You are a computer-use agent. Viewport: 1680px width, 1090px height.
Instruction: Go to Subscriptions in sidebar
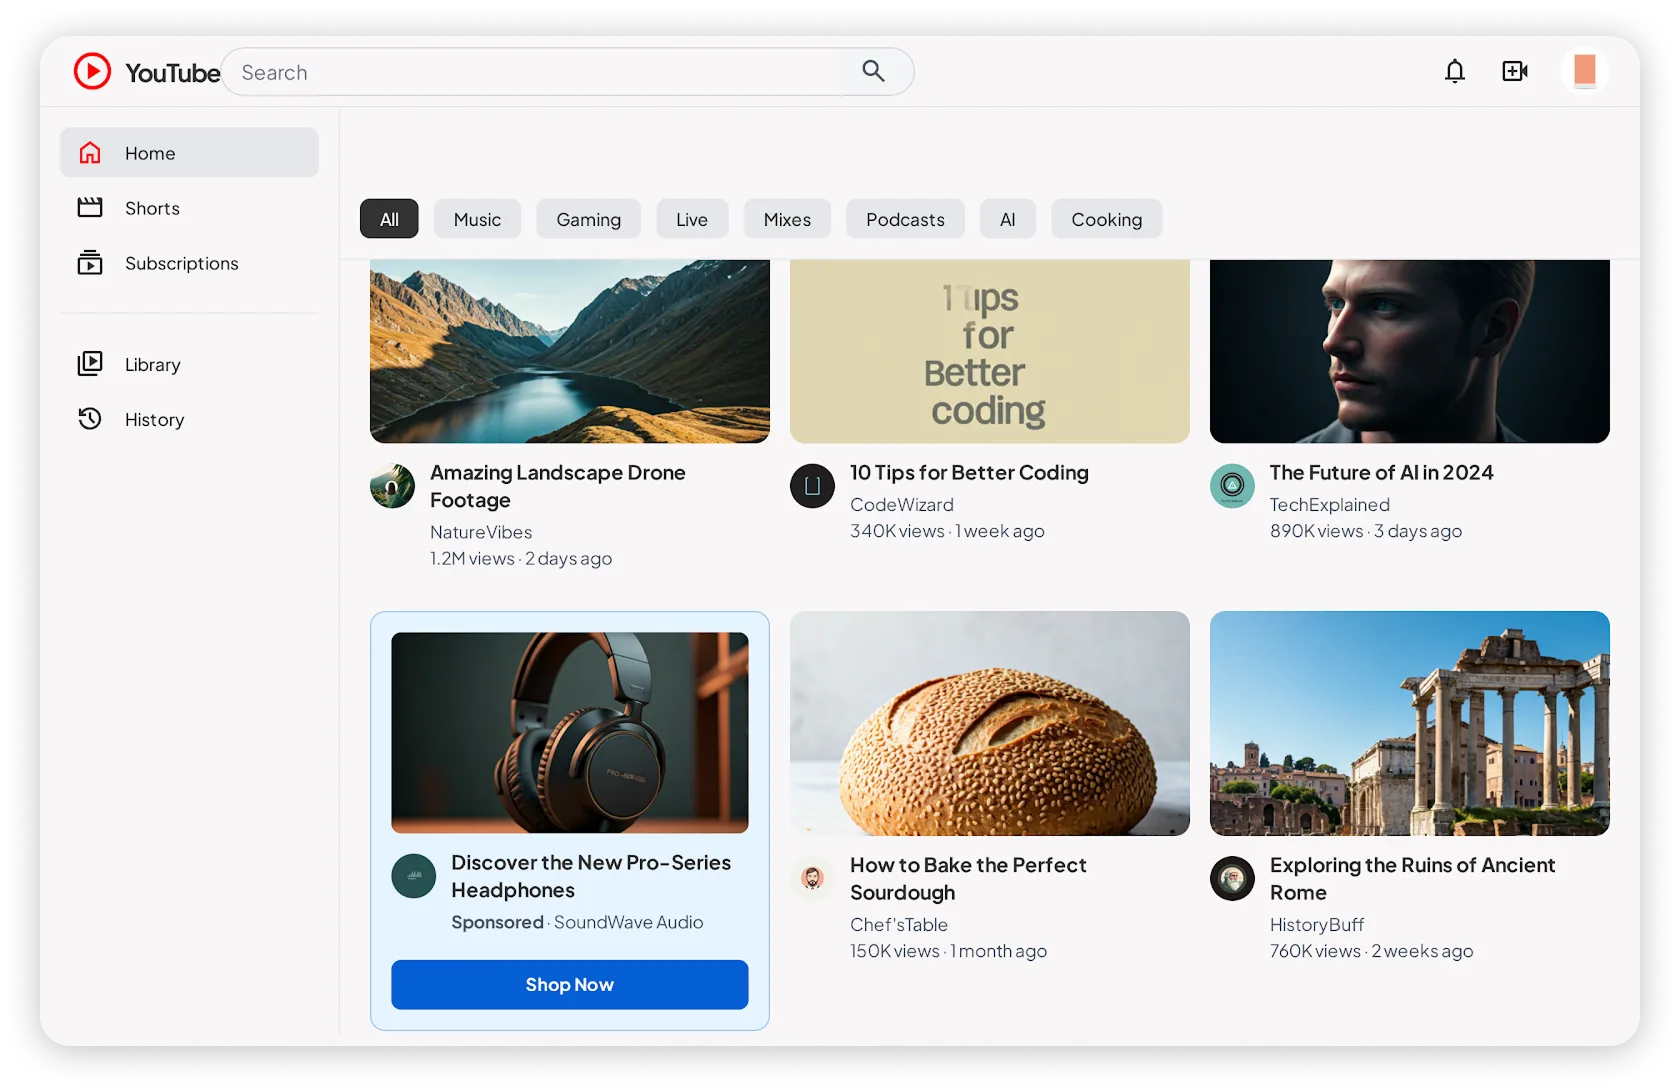point(181,263)
